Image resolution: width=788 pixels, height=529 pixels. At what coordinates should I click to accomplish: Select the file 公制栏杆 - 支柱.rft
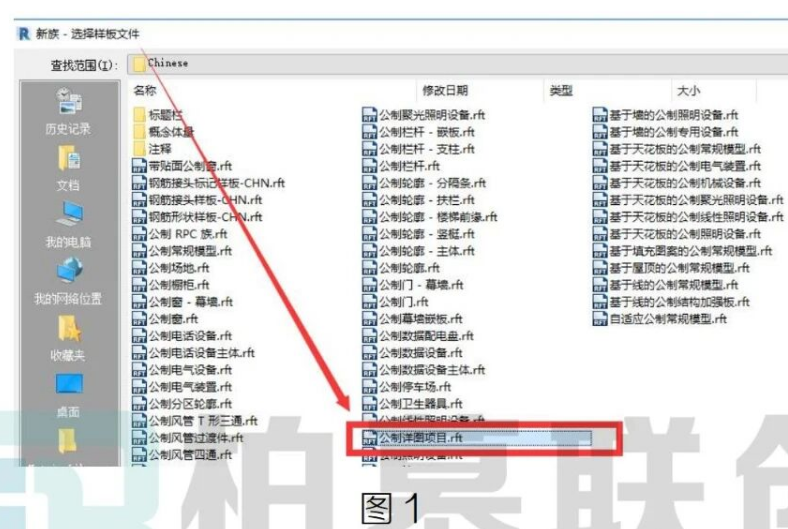coord(419,149)
